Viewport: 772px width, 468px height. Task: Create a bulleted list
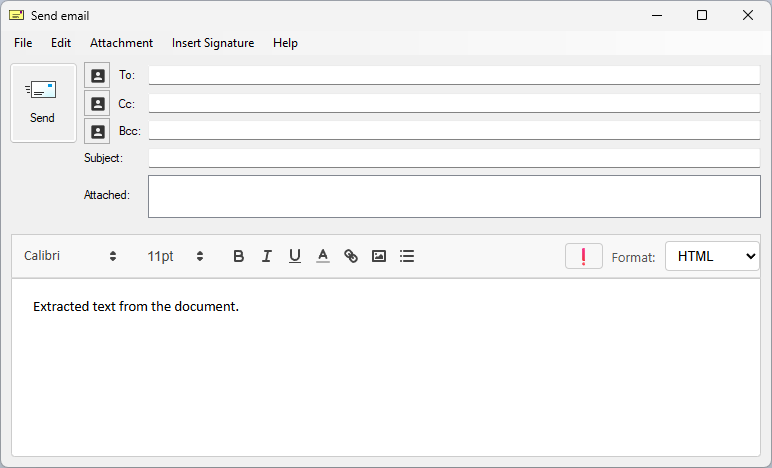[x=407, y=256]
